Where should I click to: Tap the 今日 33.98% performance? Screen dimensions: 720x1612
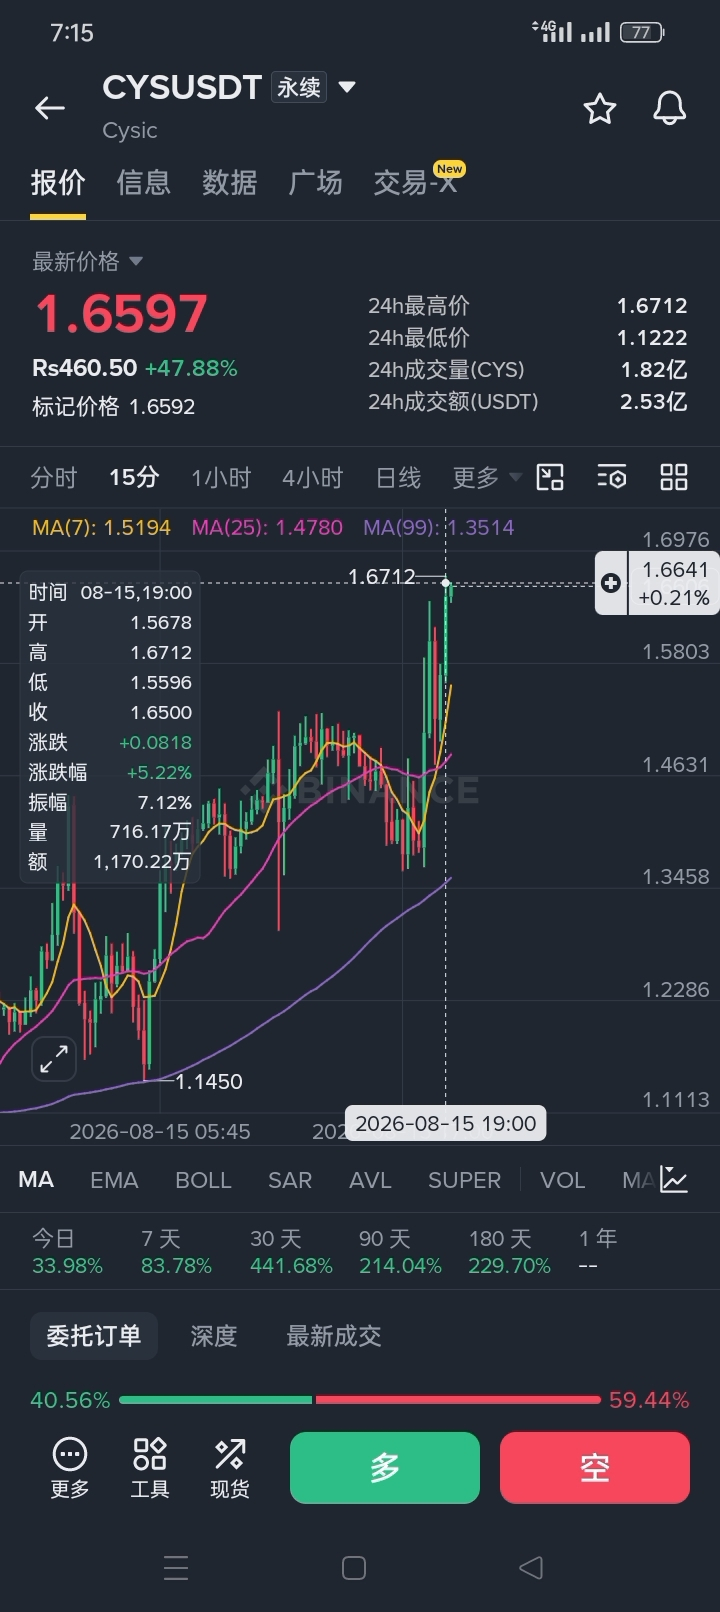[x=67, y=1252]
